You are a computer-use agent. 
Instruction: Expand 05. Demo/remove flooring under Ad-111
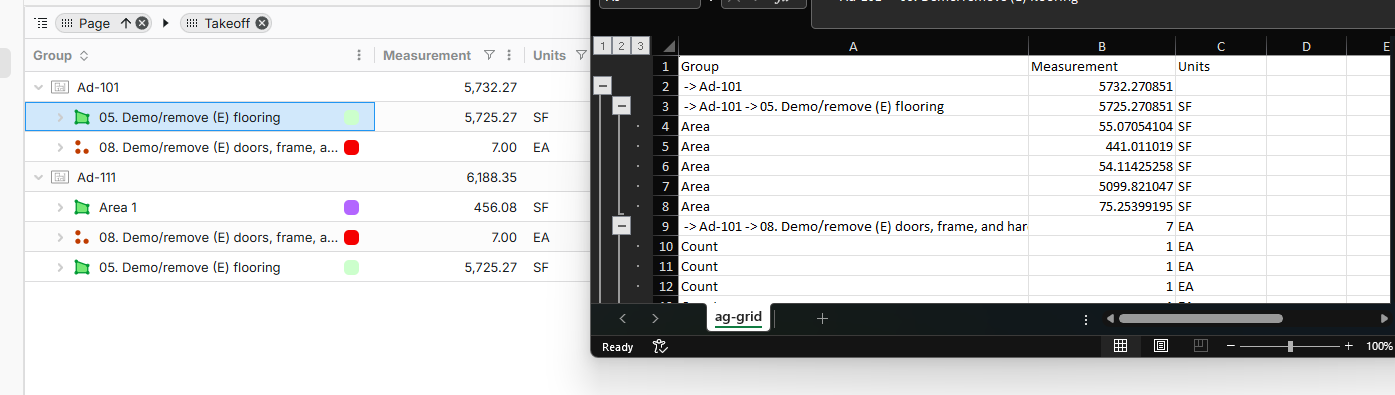59,267
